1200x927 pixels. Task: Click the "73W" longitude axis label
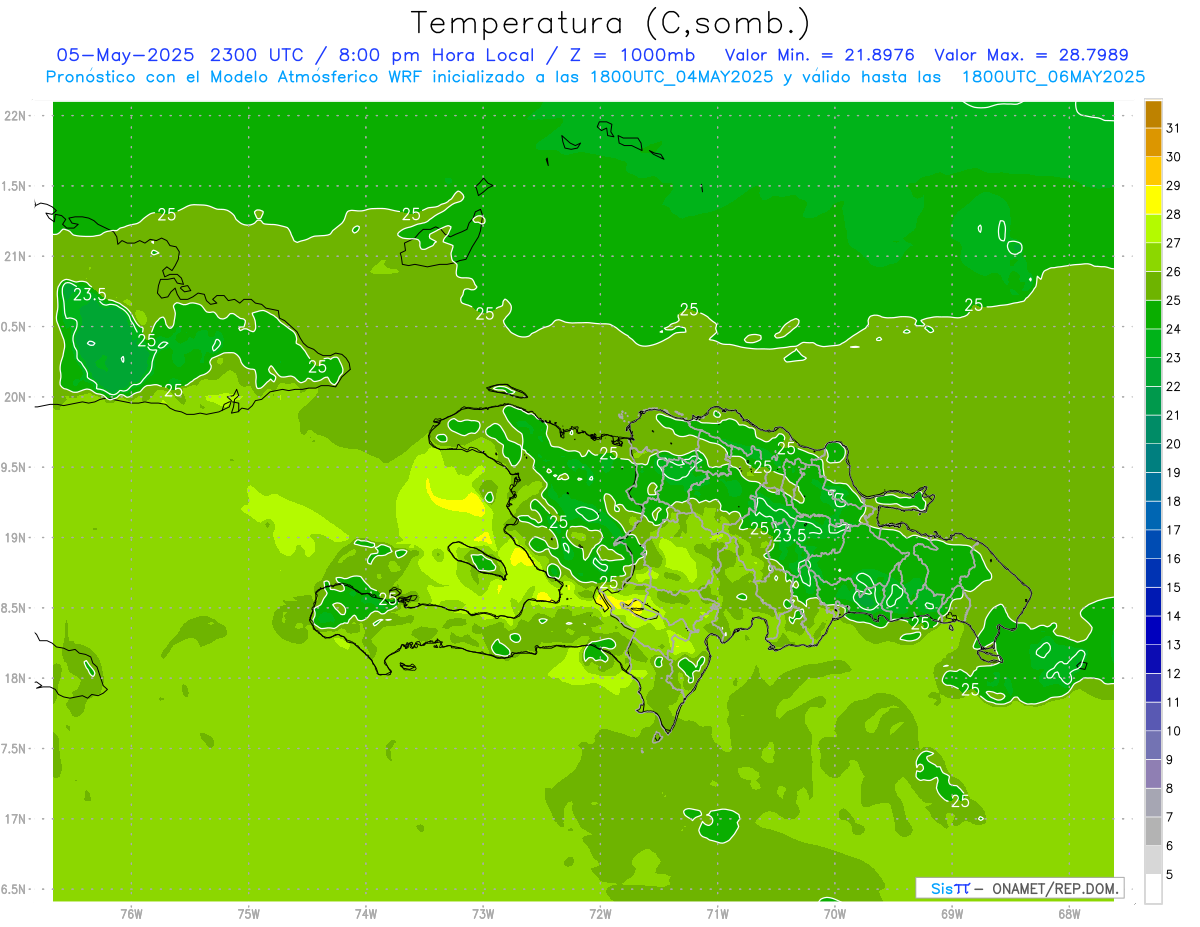coord(483,914)
